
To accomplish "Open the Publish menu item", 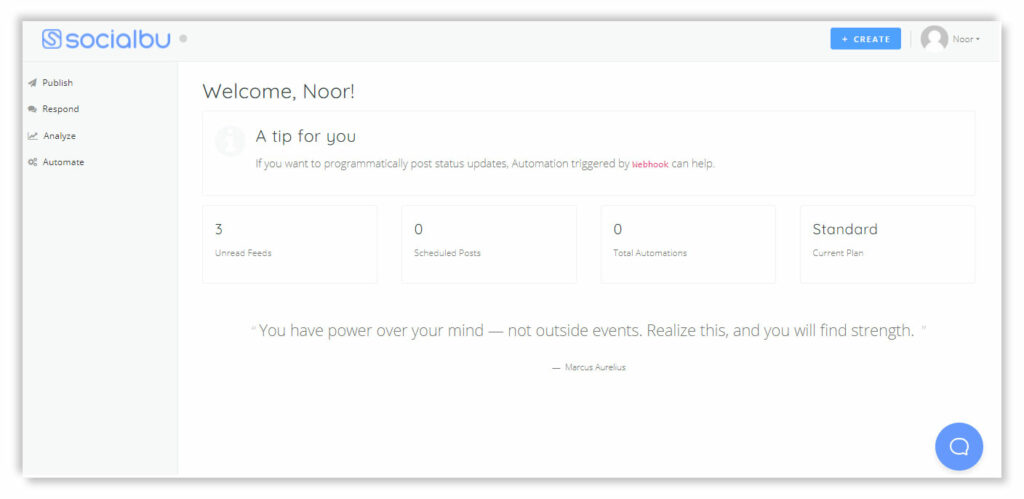I will (x=57, y=83).
